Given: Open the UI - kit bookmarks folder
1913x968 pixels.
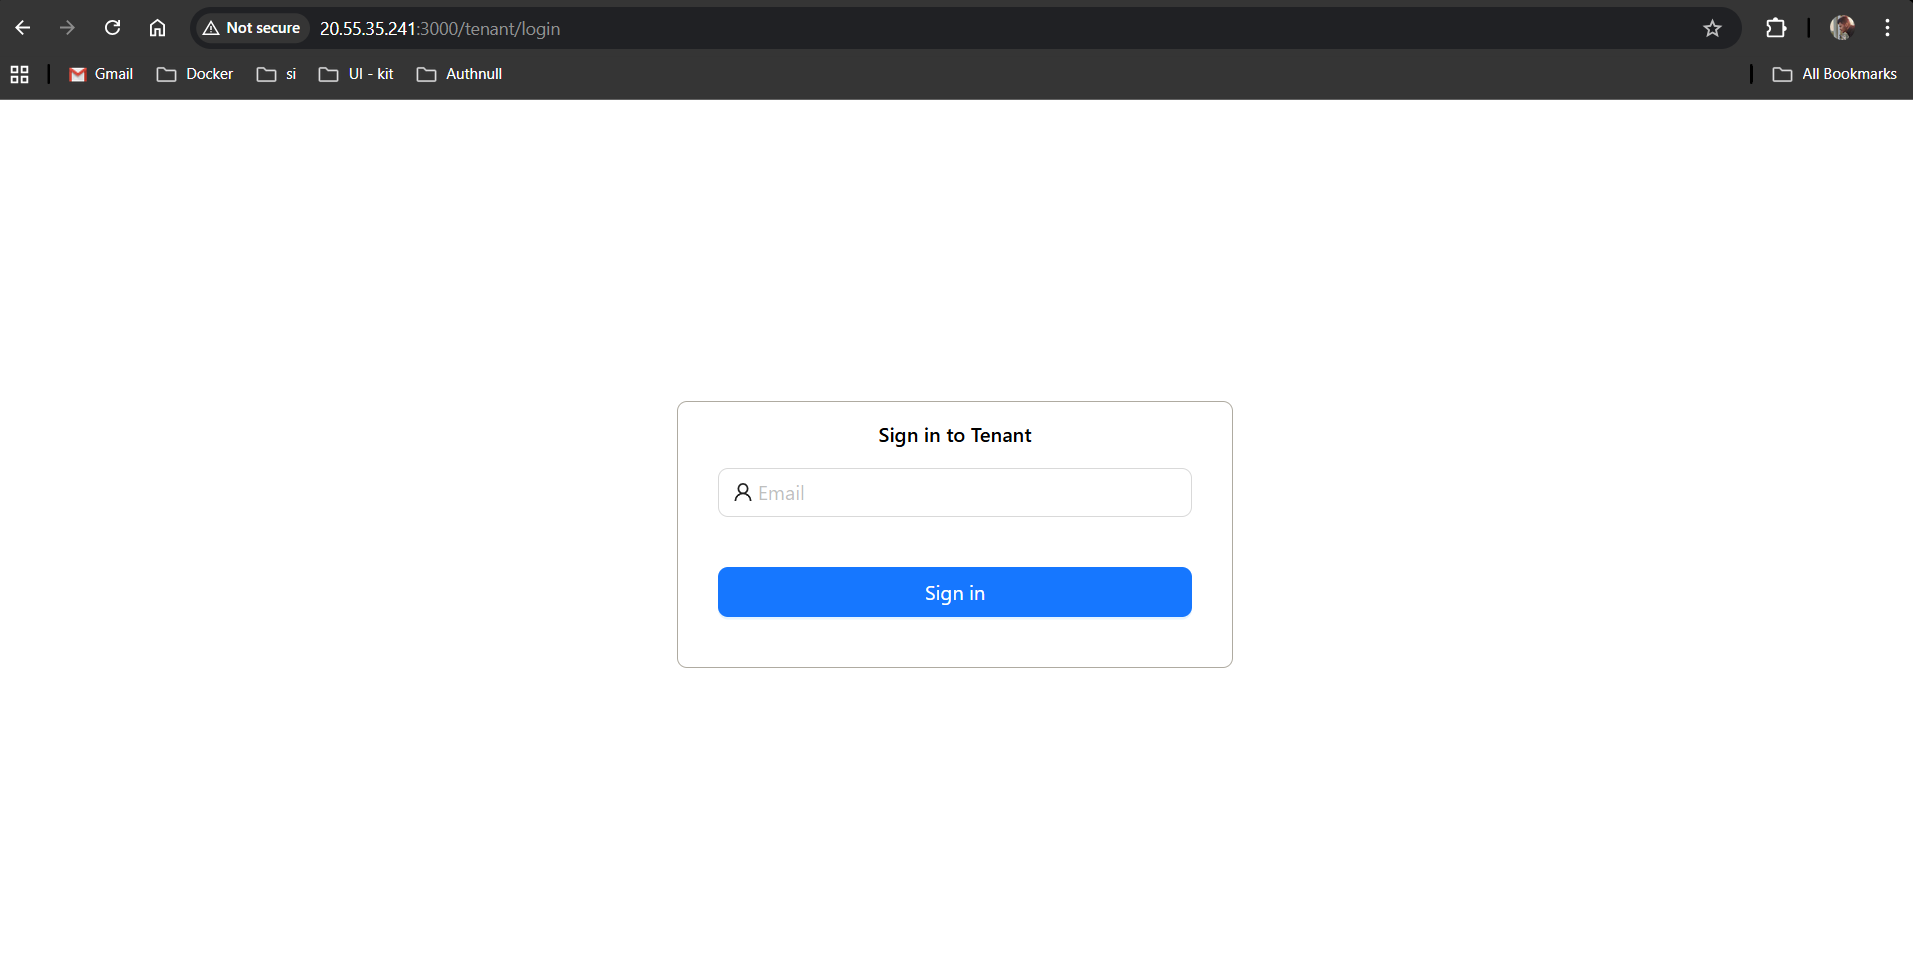Looking at the screenshot, I should pos(355,73).
